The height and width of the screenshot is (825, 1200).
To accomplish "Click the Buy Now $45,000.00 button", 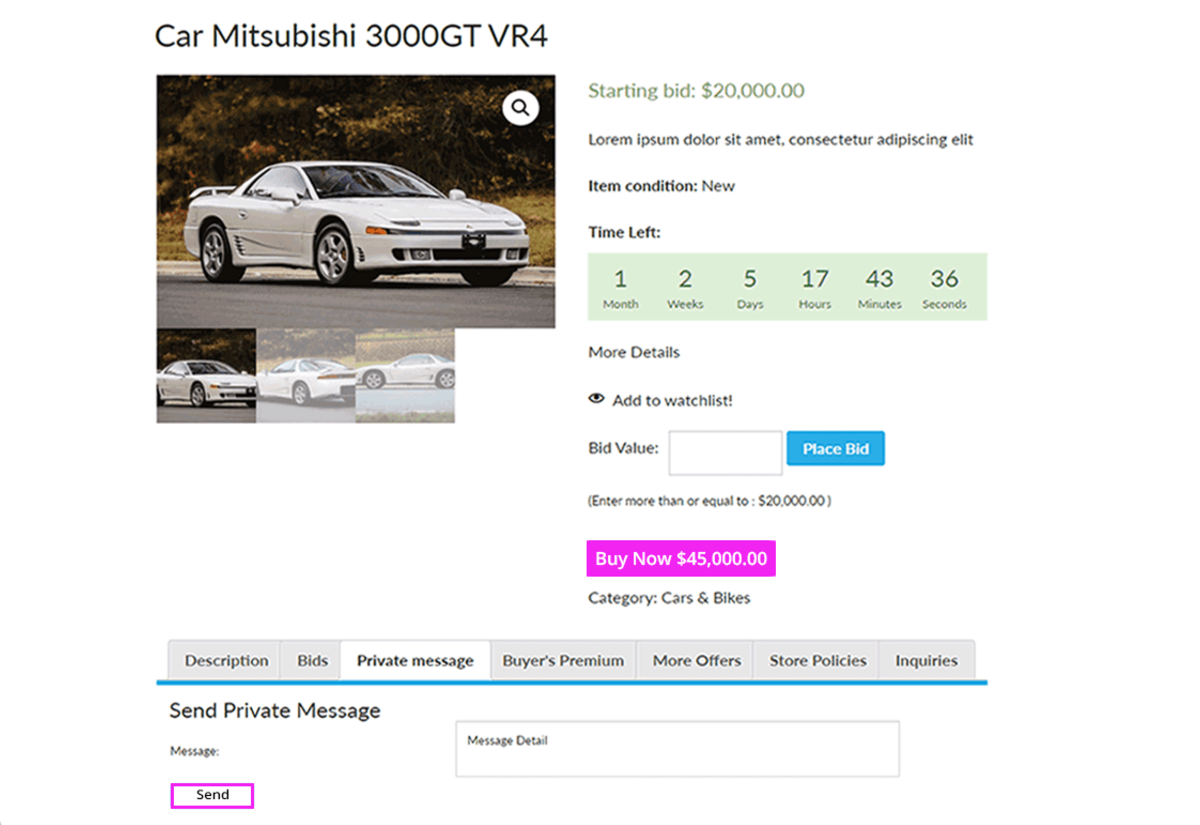I will click(681, 558).
